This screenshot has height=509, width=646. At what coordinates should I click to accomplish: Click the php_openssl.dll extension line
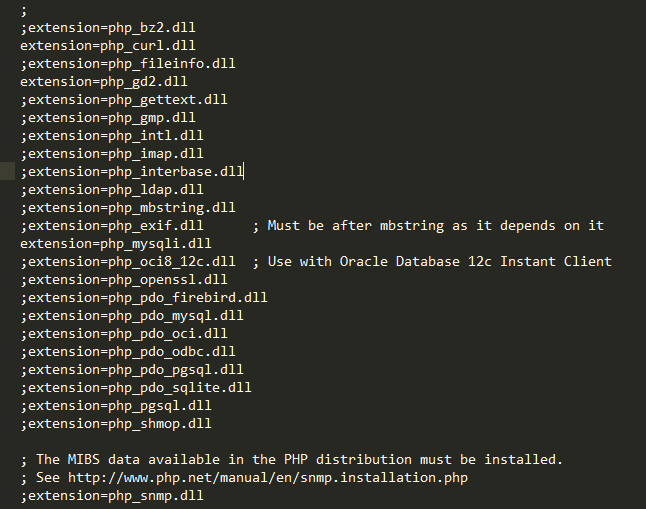click(123, 280)
